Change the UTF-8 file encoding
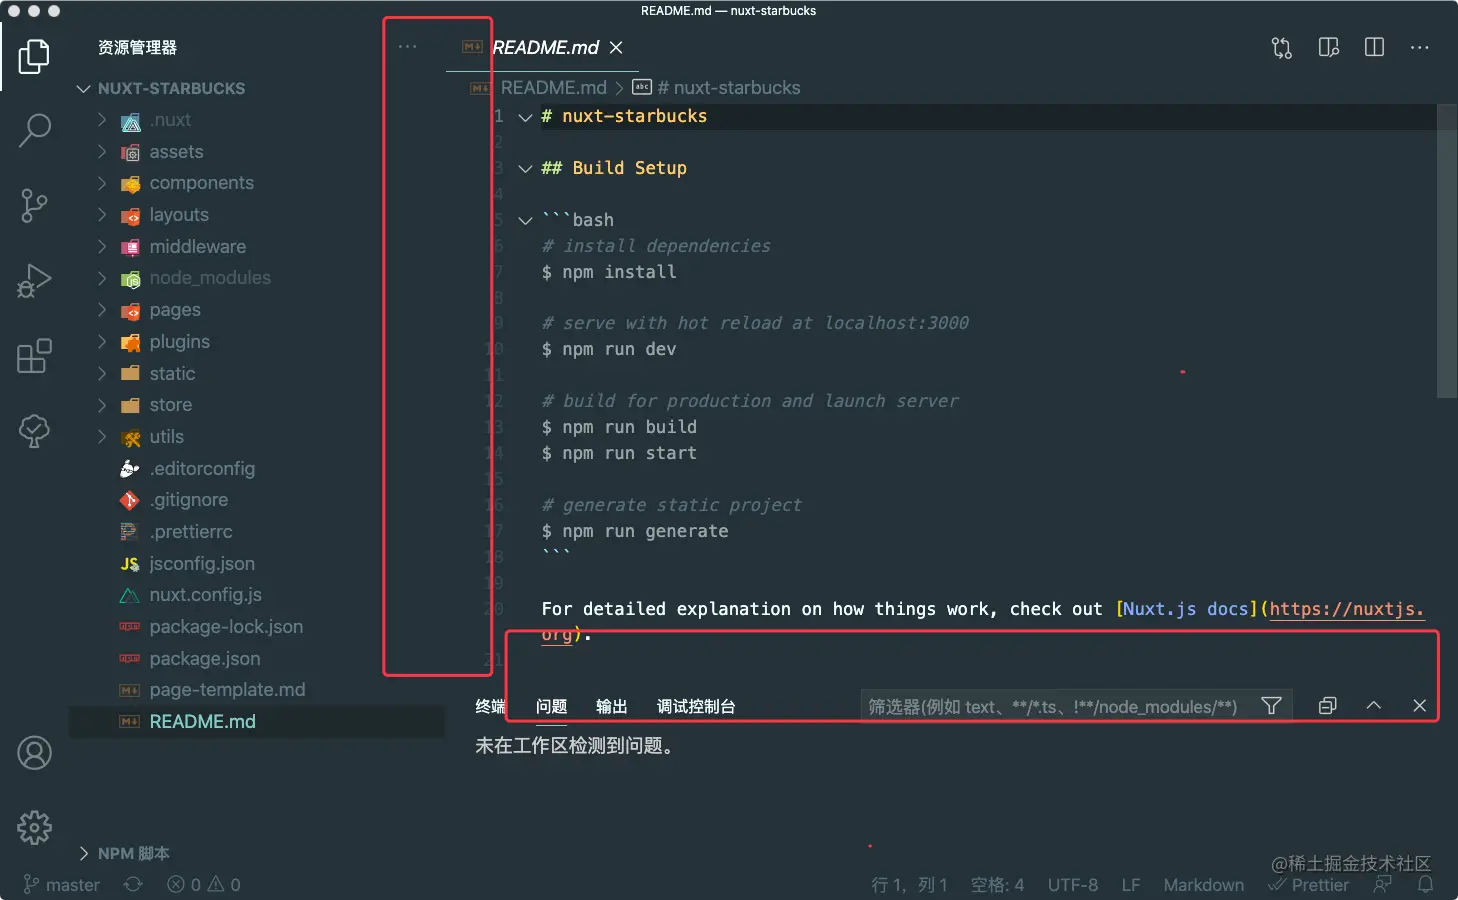Image resolution: width=1458 pixels, height=900 pixels. pyautogui.click(x=1073, y=885)
